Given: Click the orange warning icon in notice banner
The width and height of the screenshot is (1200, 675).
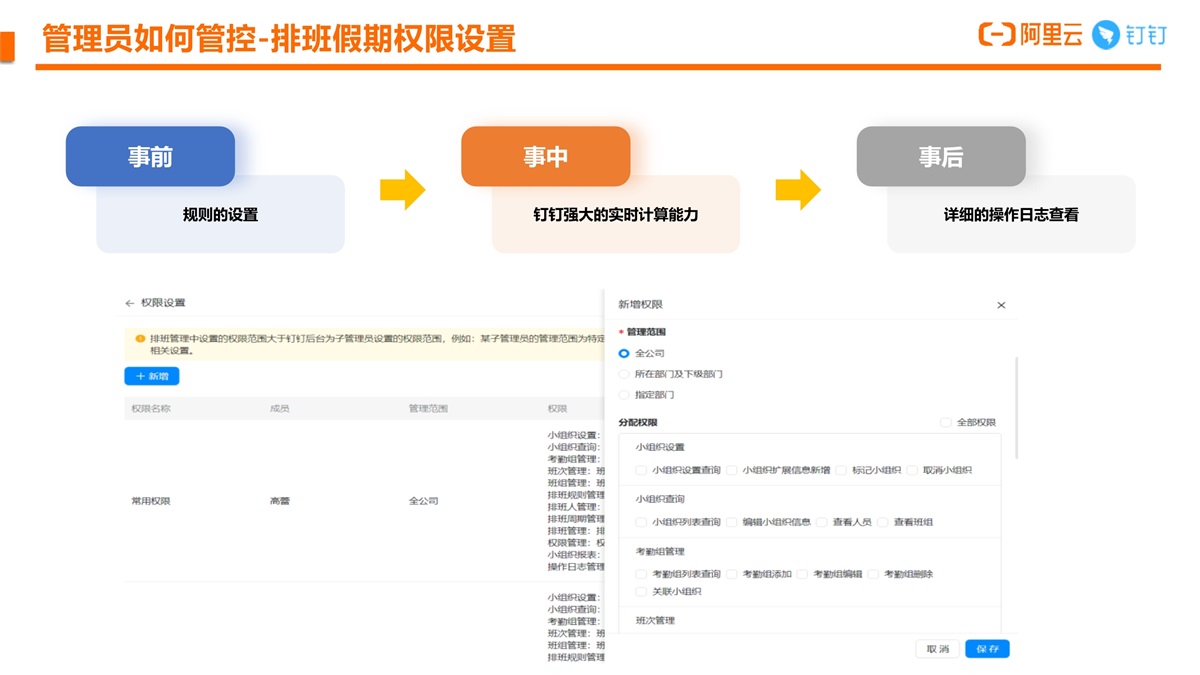Looking at the screenshot, I should [x=140, y=339].
